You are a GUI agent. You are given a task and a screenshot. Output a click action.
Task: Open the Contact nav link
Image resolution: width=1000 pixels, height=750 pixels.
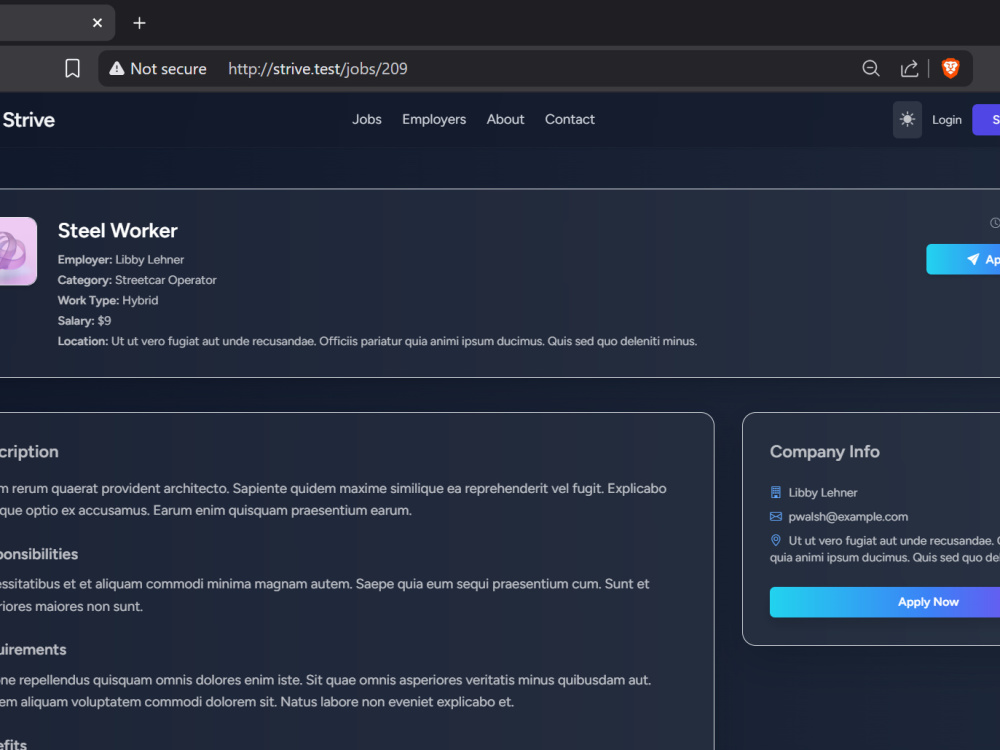tap(570, 119)
